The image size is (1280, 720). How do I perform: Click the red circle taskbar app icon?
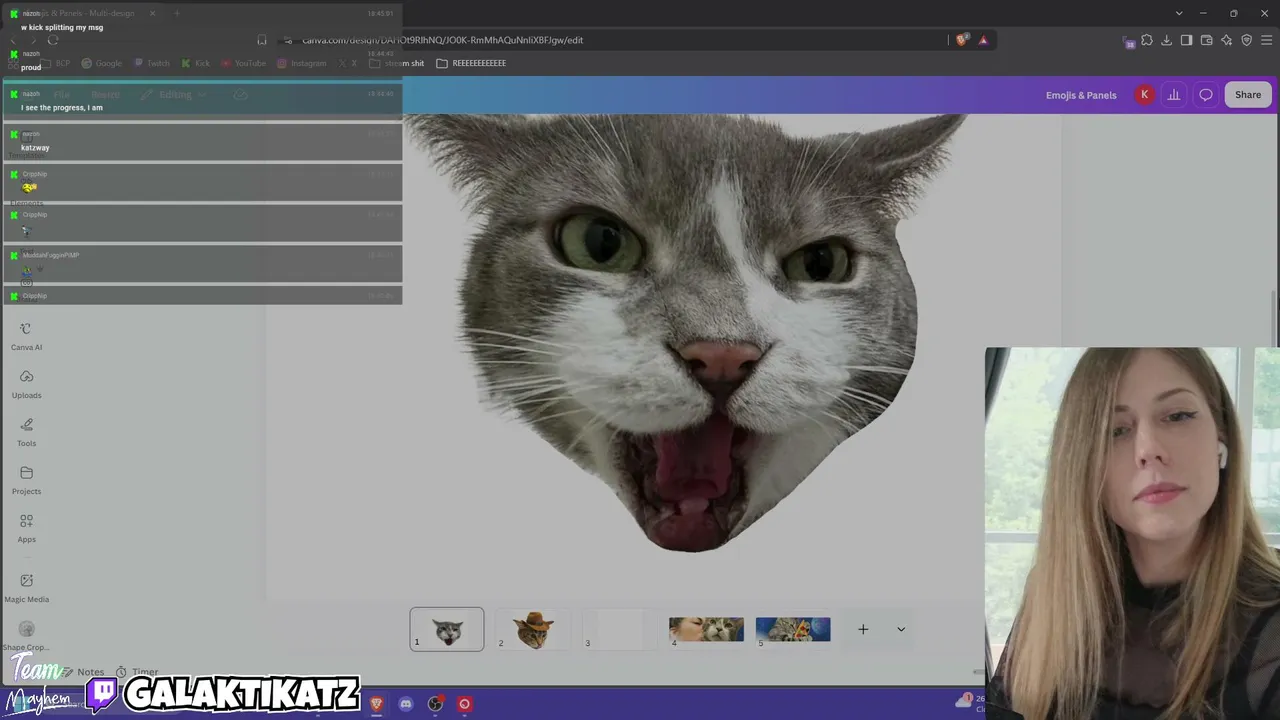(464, 704)
